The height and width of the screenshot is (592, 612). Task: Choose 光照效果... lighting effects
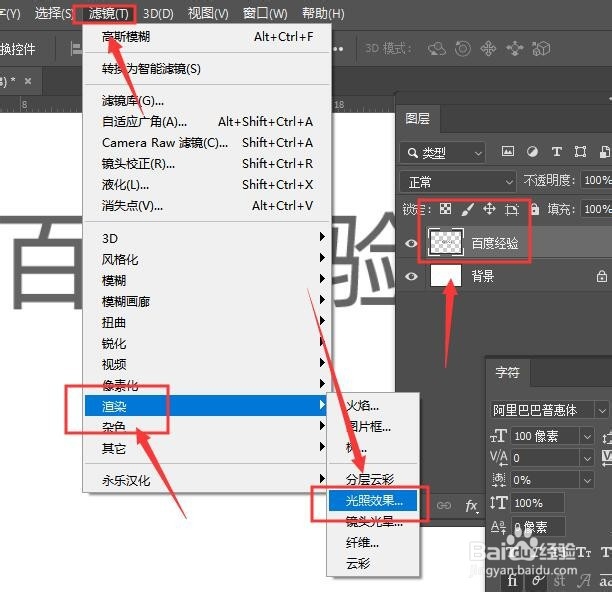coord(373,501)
